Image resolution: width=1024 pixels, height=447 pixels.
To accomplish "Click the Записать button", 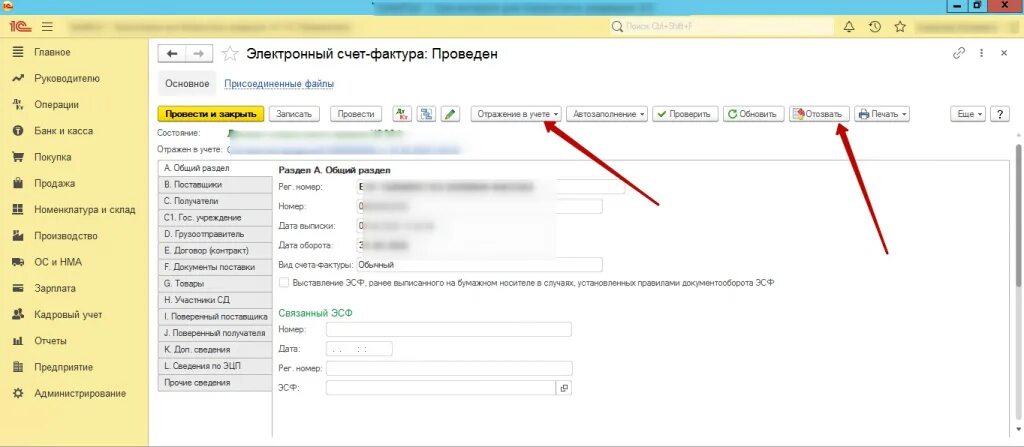I will [x=294, y=114].
